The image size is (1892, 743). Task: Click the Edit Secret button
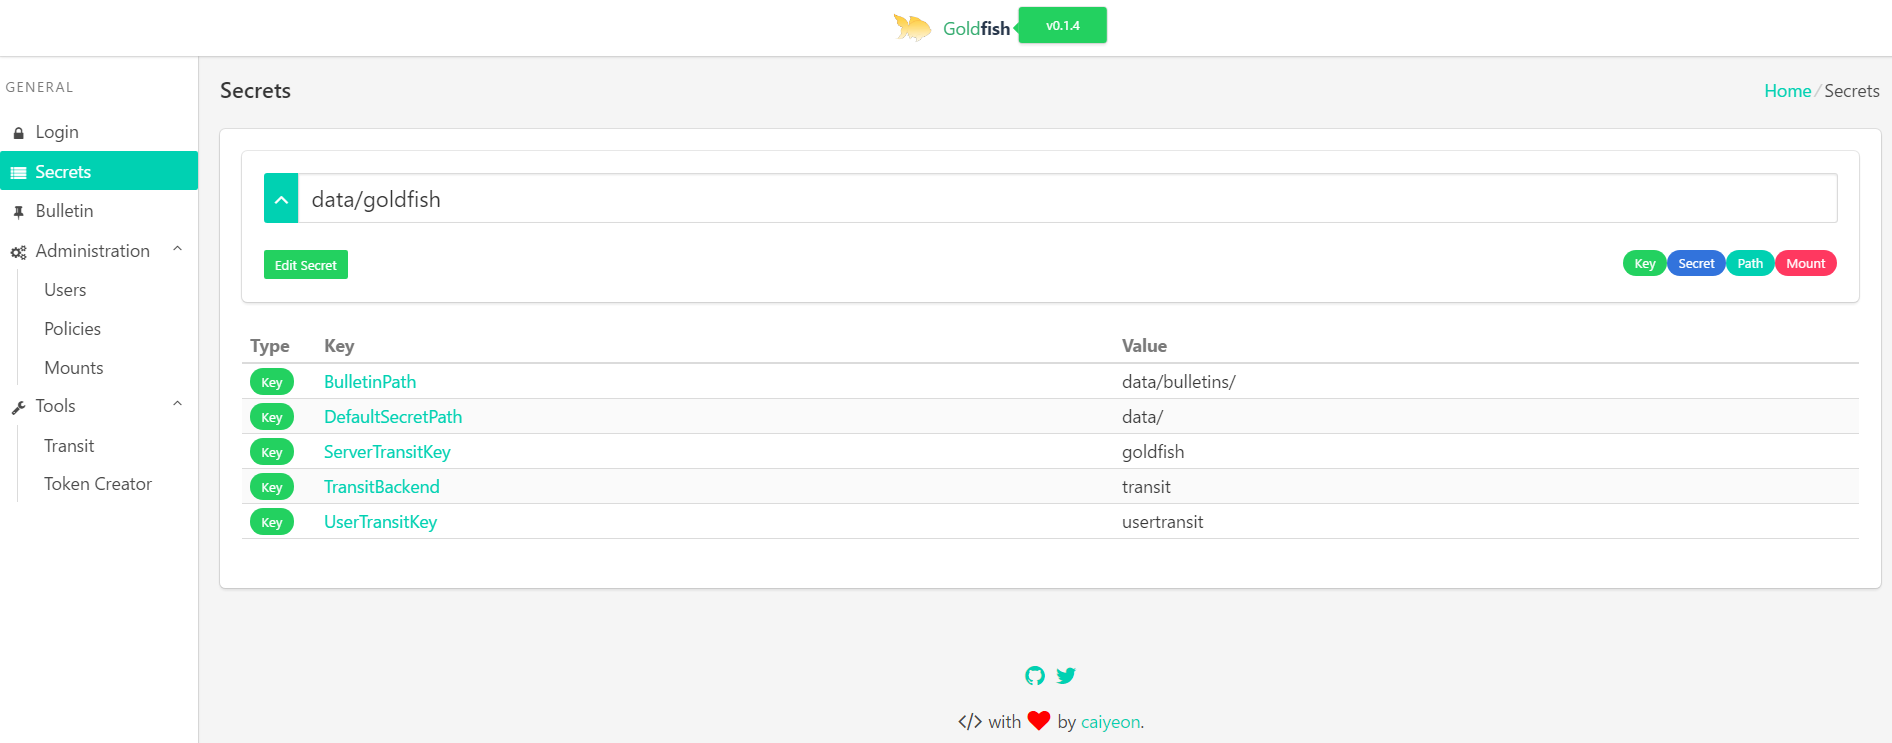306,265
